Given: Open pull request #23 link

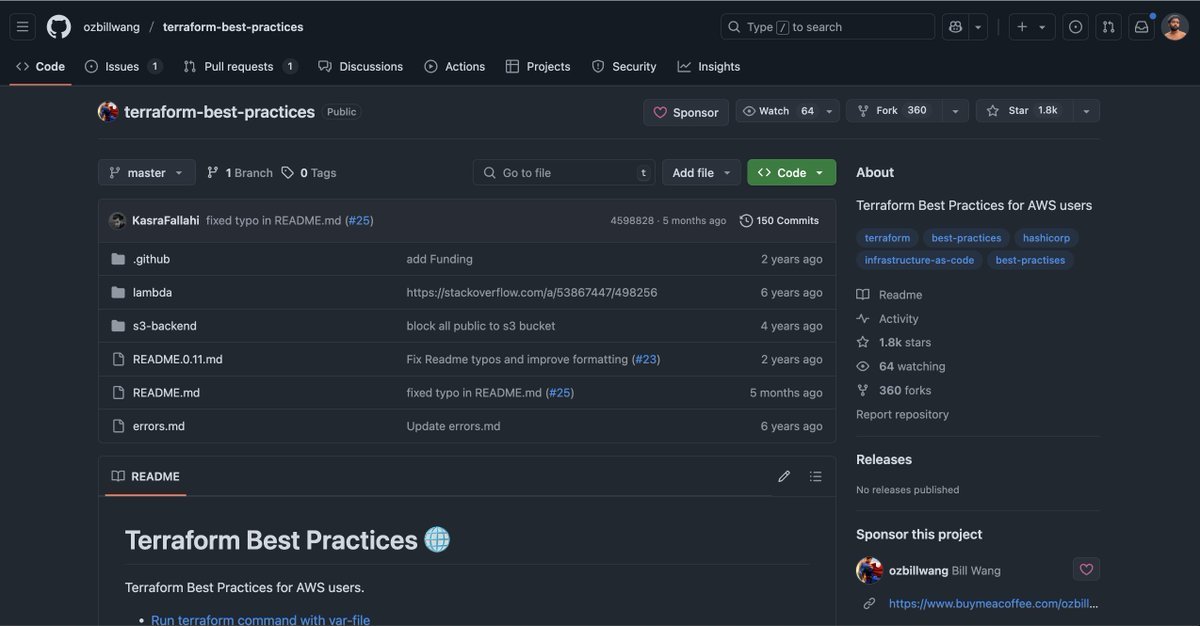Looking at the screenshot, I should 646,359.
